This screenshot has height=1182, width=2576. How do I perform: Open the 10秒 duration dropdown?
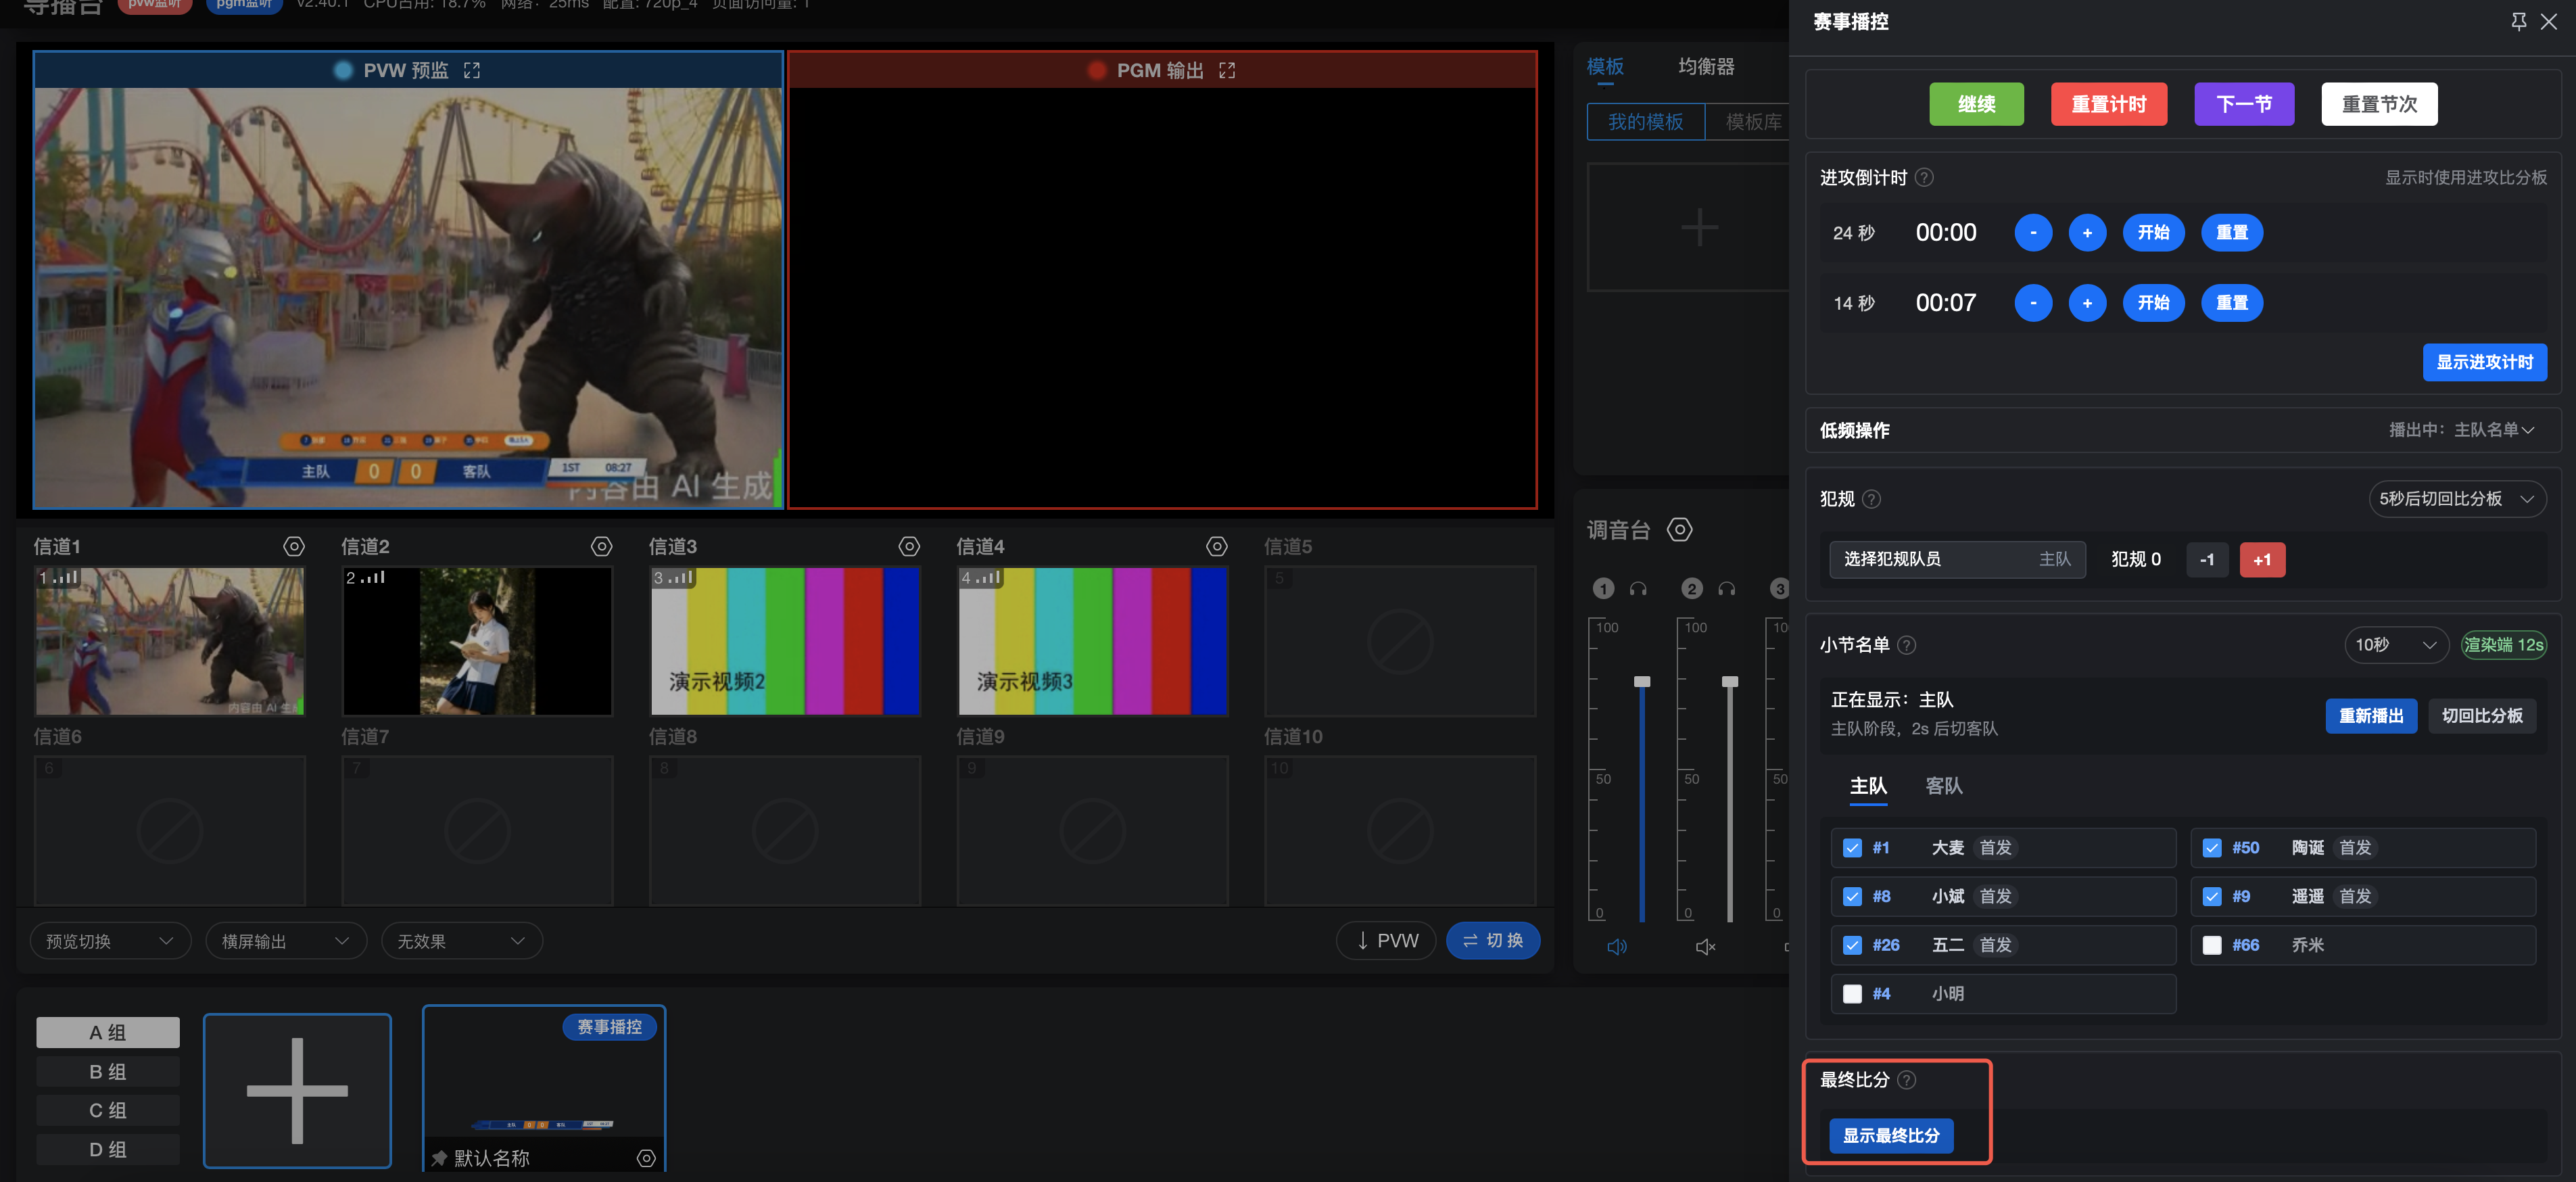click(2396, 645)
